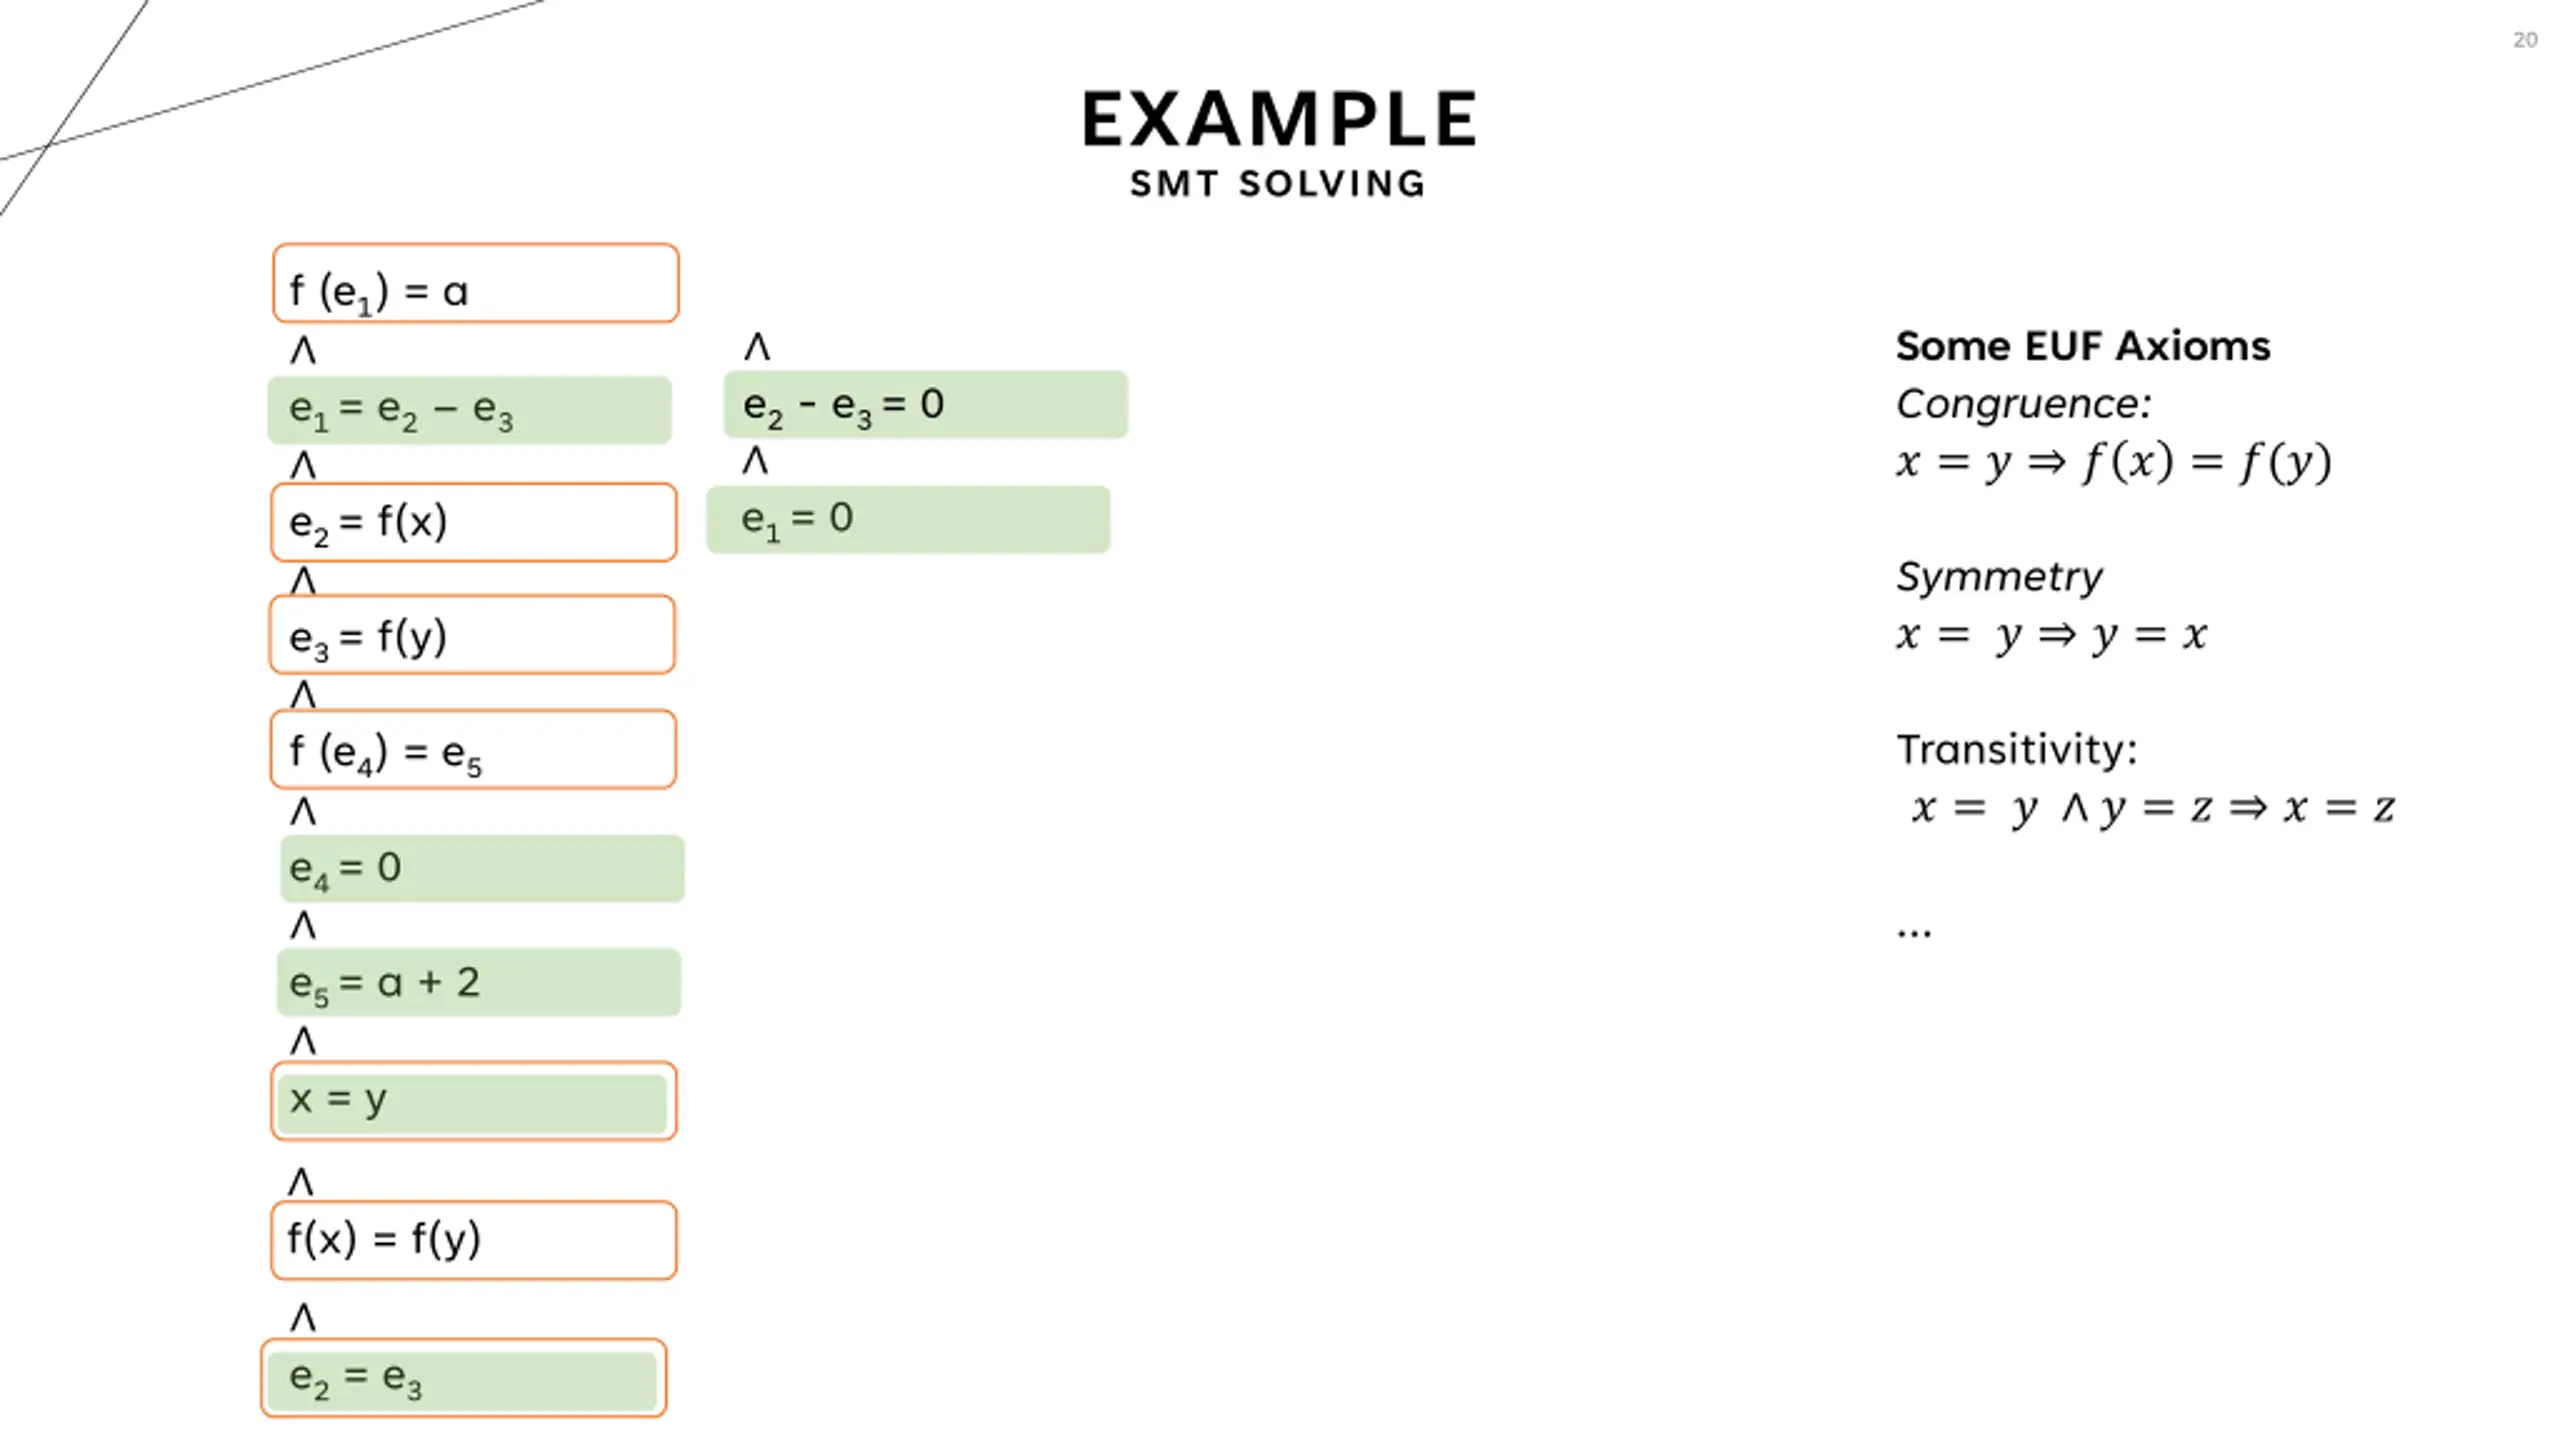Click the f(x) = f(y) box
Image resolution: width=2560 pixels, height=1440 pixels.
click(x=474, y=1241)
